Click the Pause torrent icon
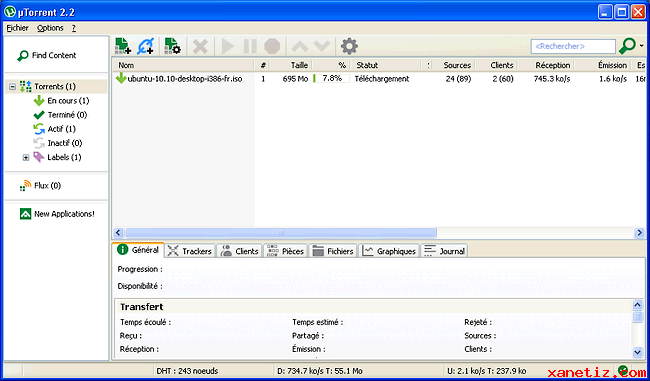650x381 pixels. 250,46
